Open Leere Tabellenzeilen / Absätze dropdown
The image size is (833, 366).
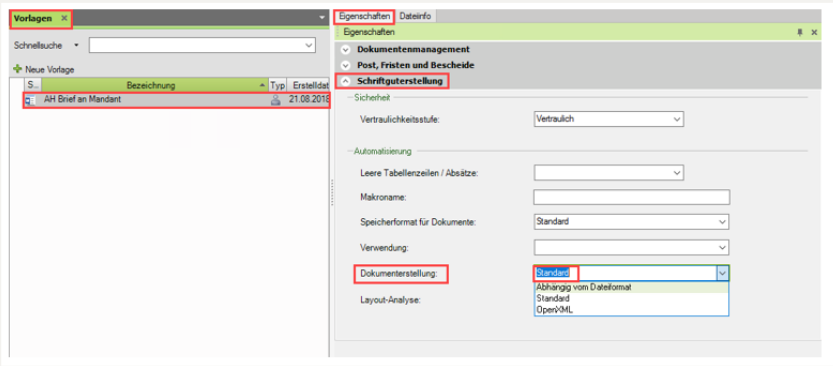tap(677, 173)
